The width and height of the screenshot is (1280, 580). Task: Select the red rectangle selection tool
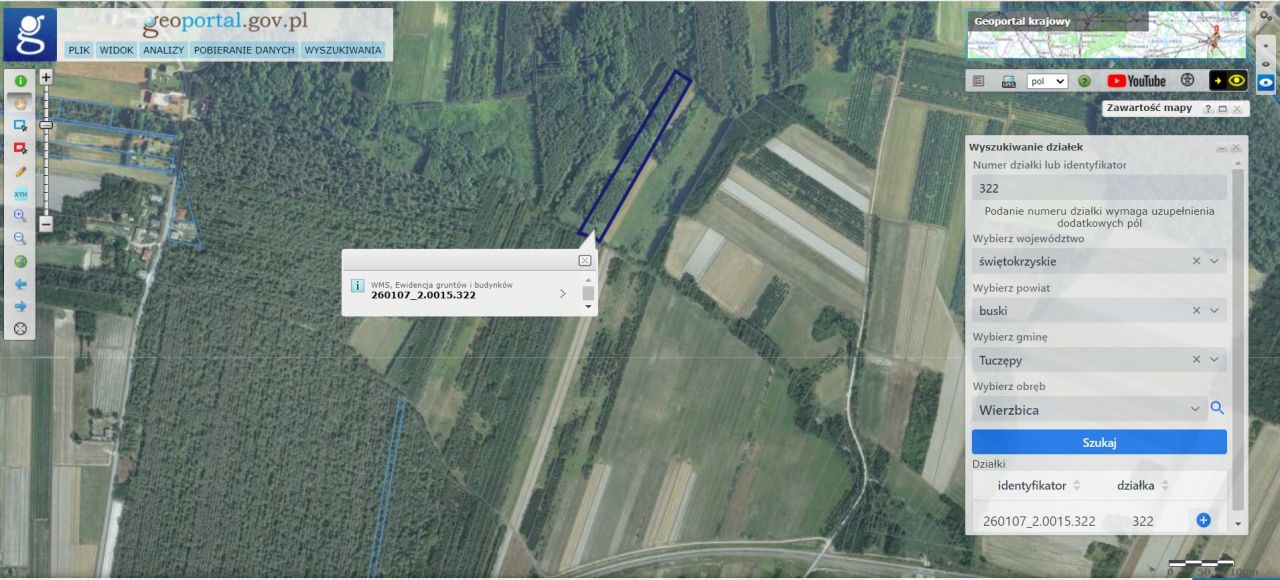point(20,148)
